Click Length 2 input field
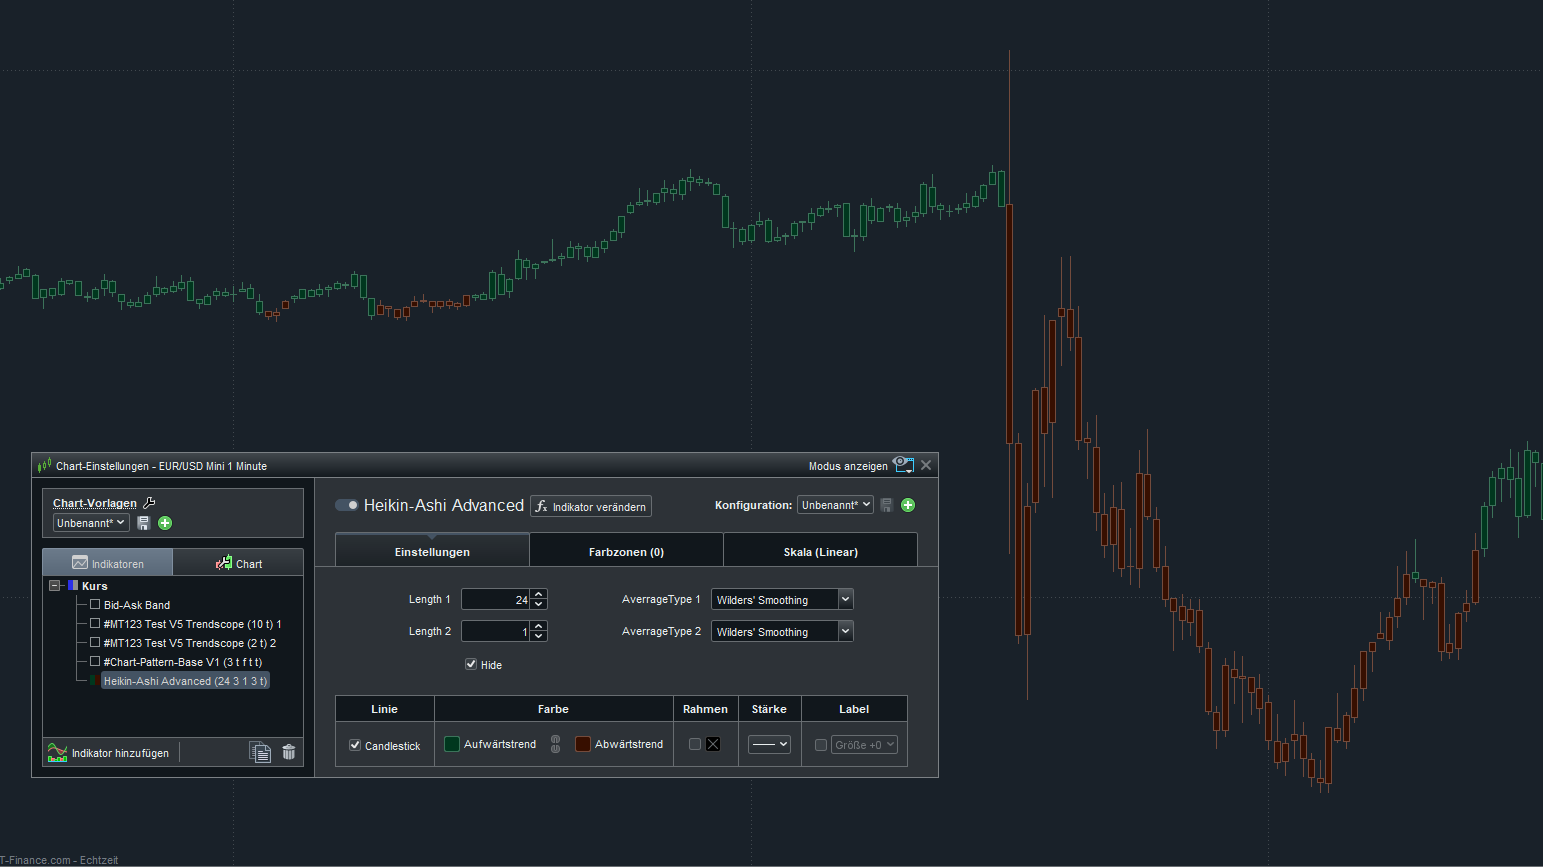This screenshot has width=1543, height=867. [x=496, y=632]
